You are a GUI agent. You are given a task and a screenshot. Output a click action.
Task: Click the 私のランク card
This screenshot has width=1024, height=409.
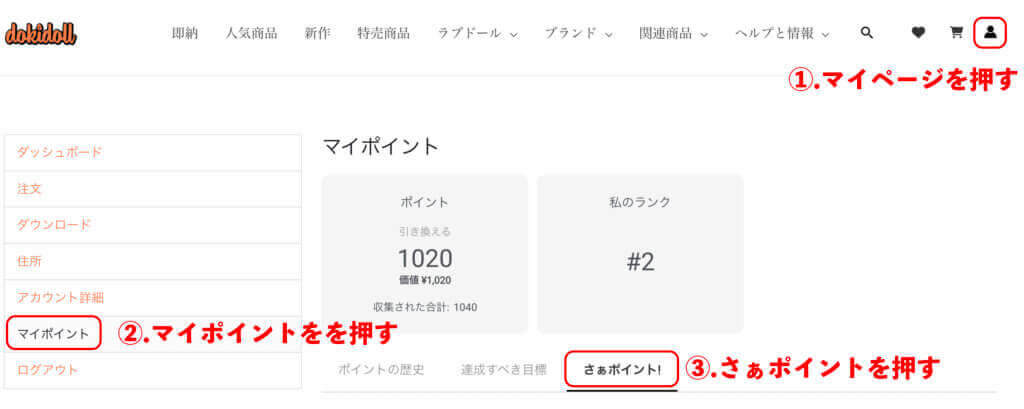pos(640,254)
